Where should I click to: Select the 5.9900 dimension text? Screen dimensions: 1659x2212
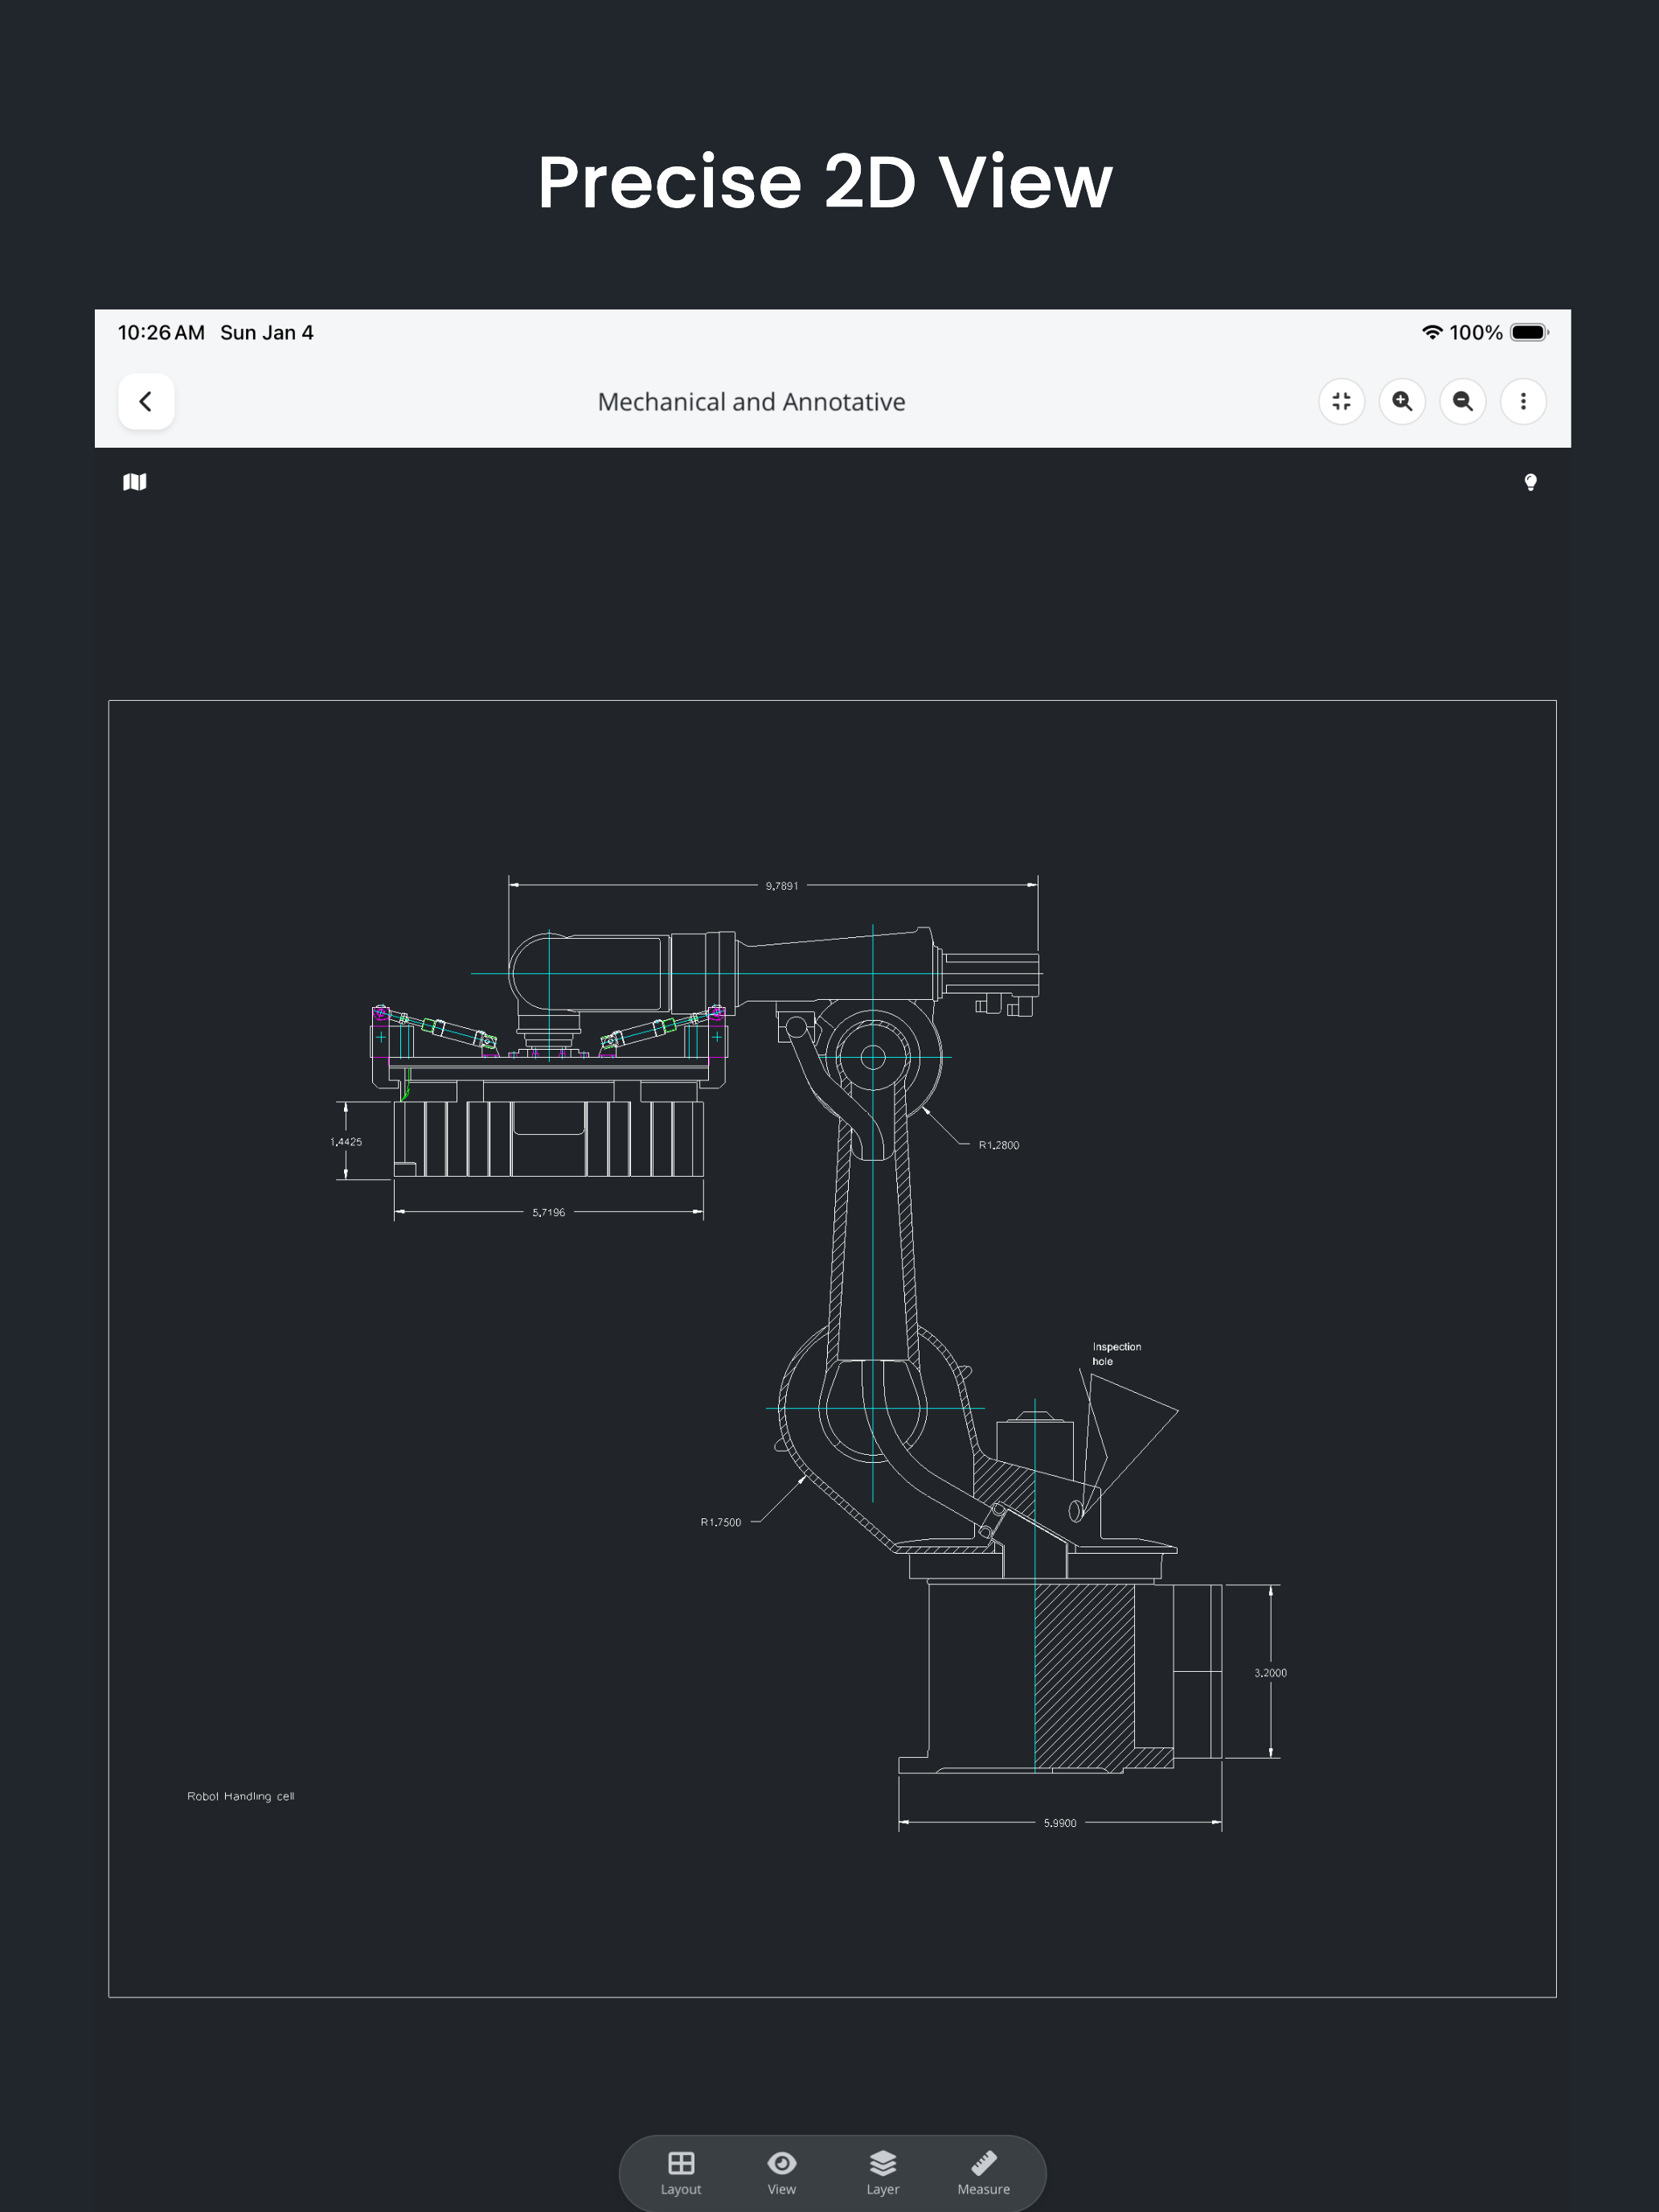[1060, 1824]
